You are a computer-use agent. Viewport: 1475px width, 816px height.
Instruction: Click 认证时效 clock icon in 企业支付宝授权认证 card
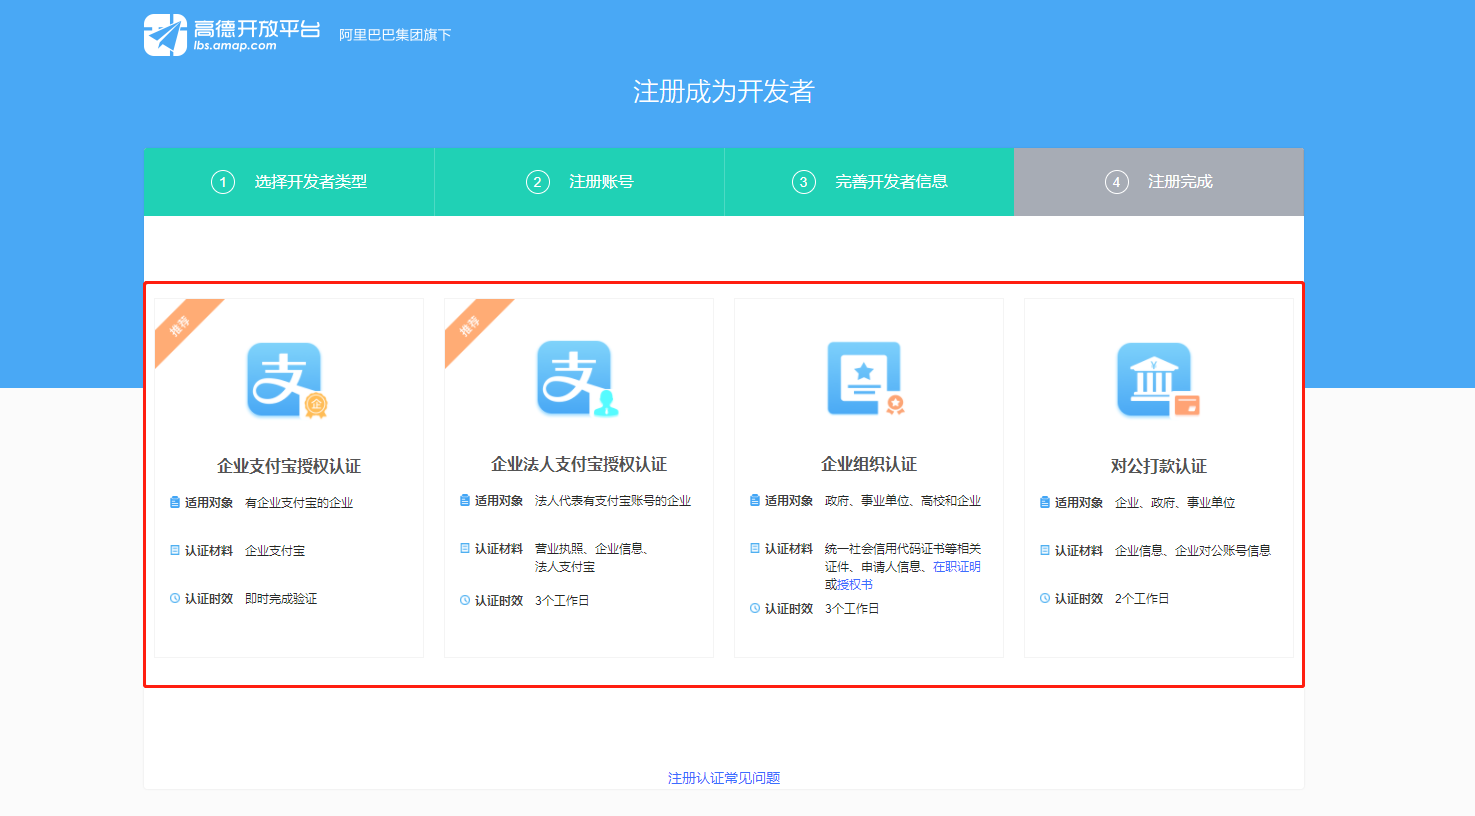pos(175,598)
